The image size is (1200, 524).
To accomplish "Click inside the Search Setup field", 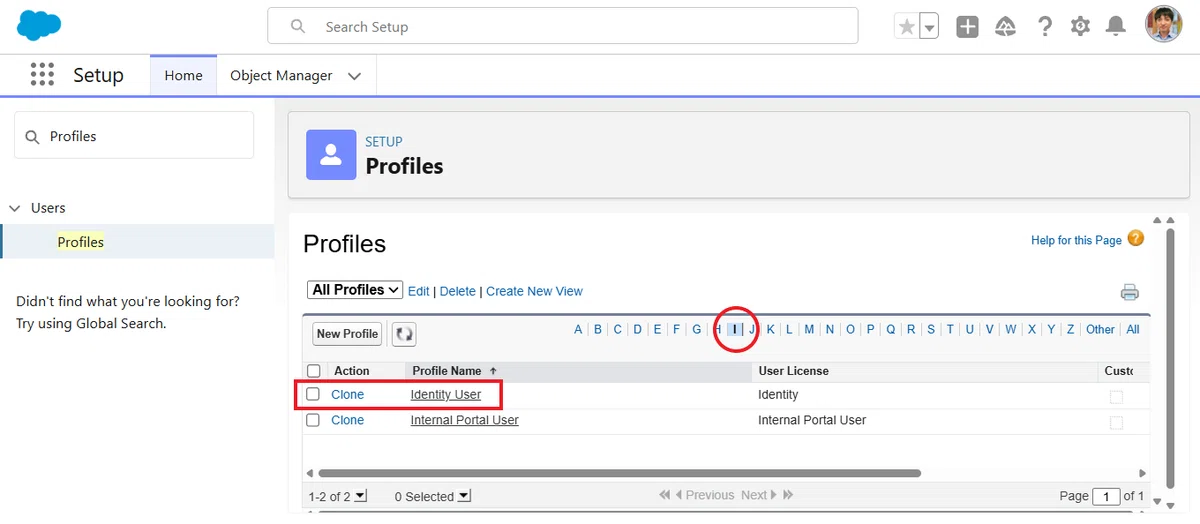I will tap(563, 27).
